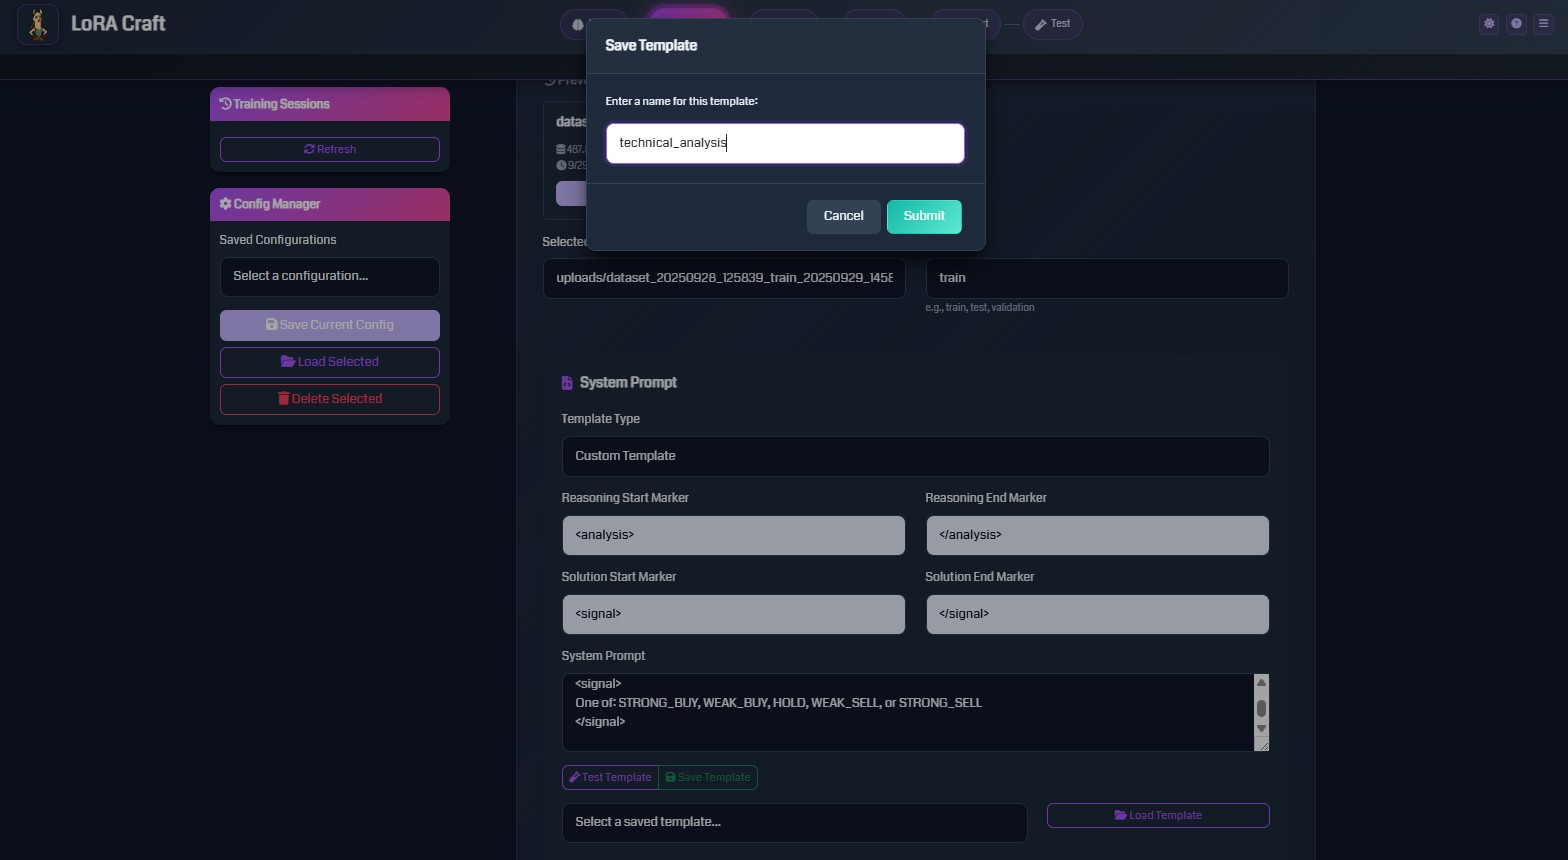Viewport: 1568px width, 860px height.
Task: Click the Load Template button
Action: [x=1157, y=815]
